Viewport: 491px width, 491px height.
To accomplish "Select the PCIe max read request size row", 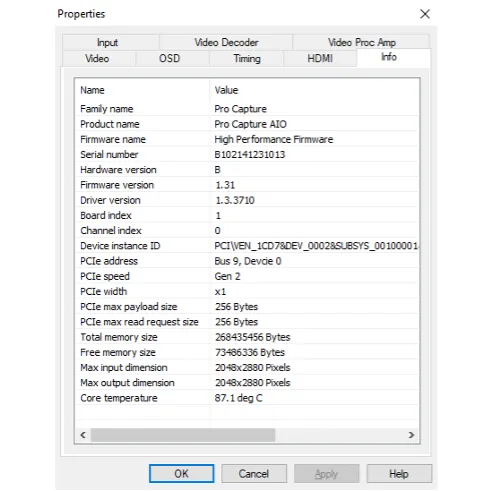I will click(x=247, y=322).
